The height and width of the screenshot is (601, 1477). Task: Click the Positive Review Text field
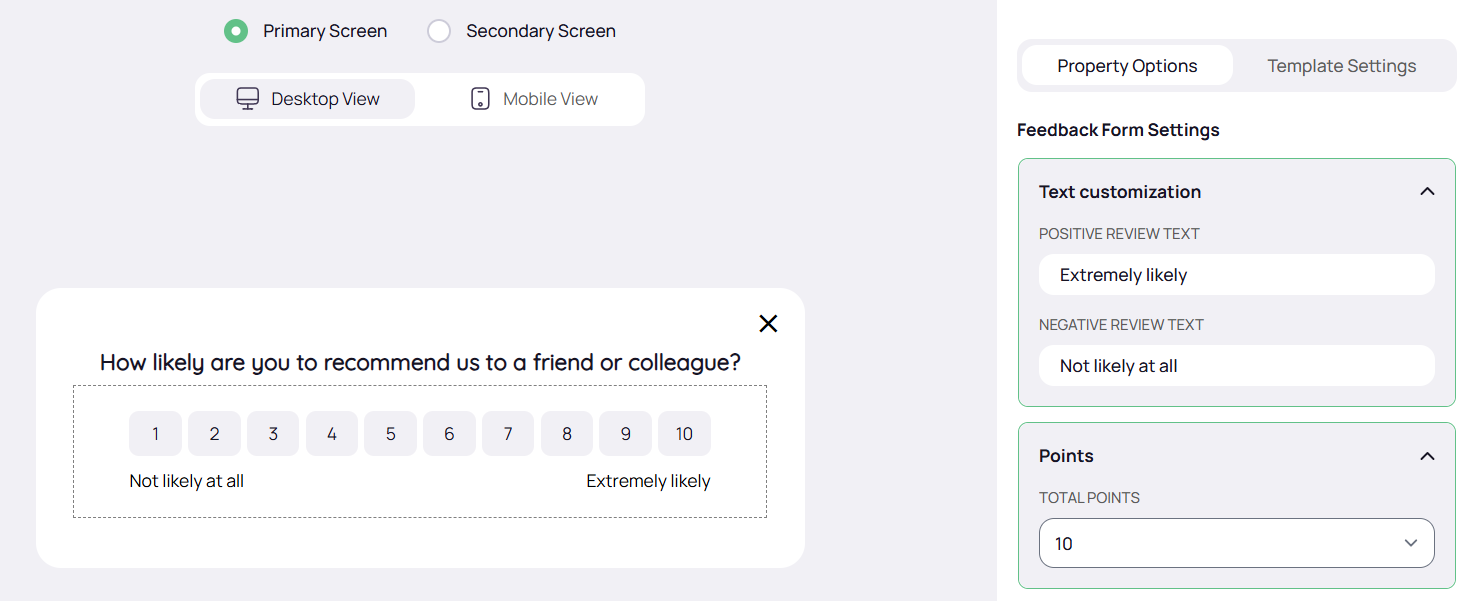point(1236,275)
